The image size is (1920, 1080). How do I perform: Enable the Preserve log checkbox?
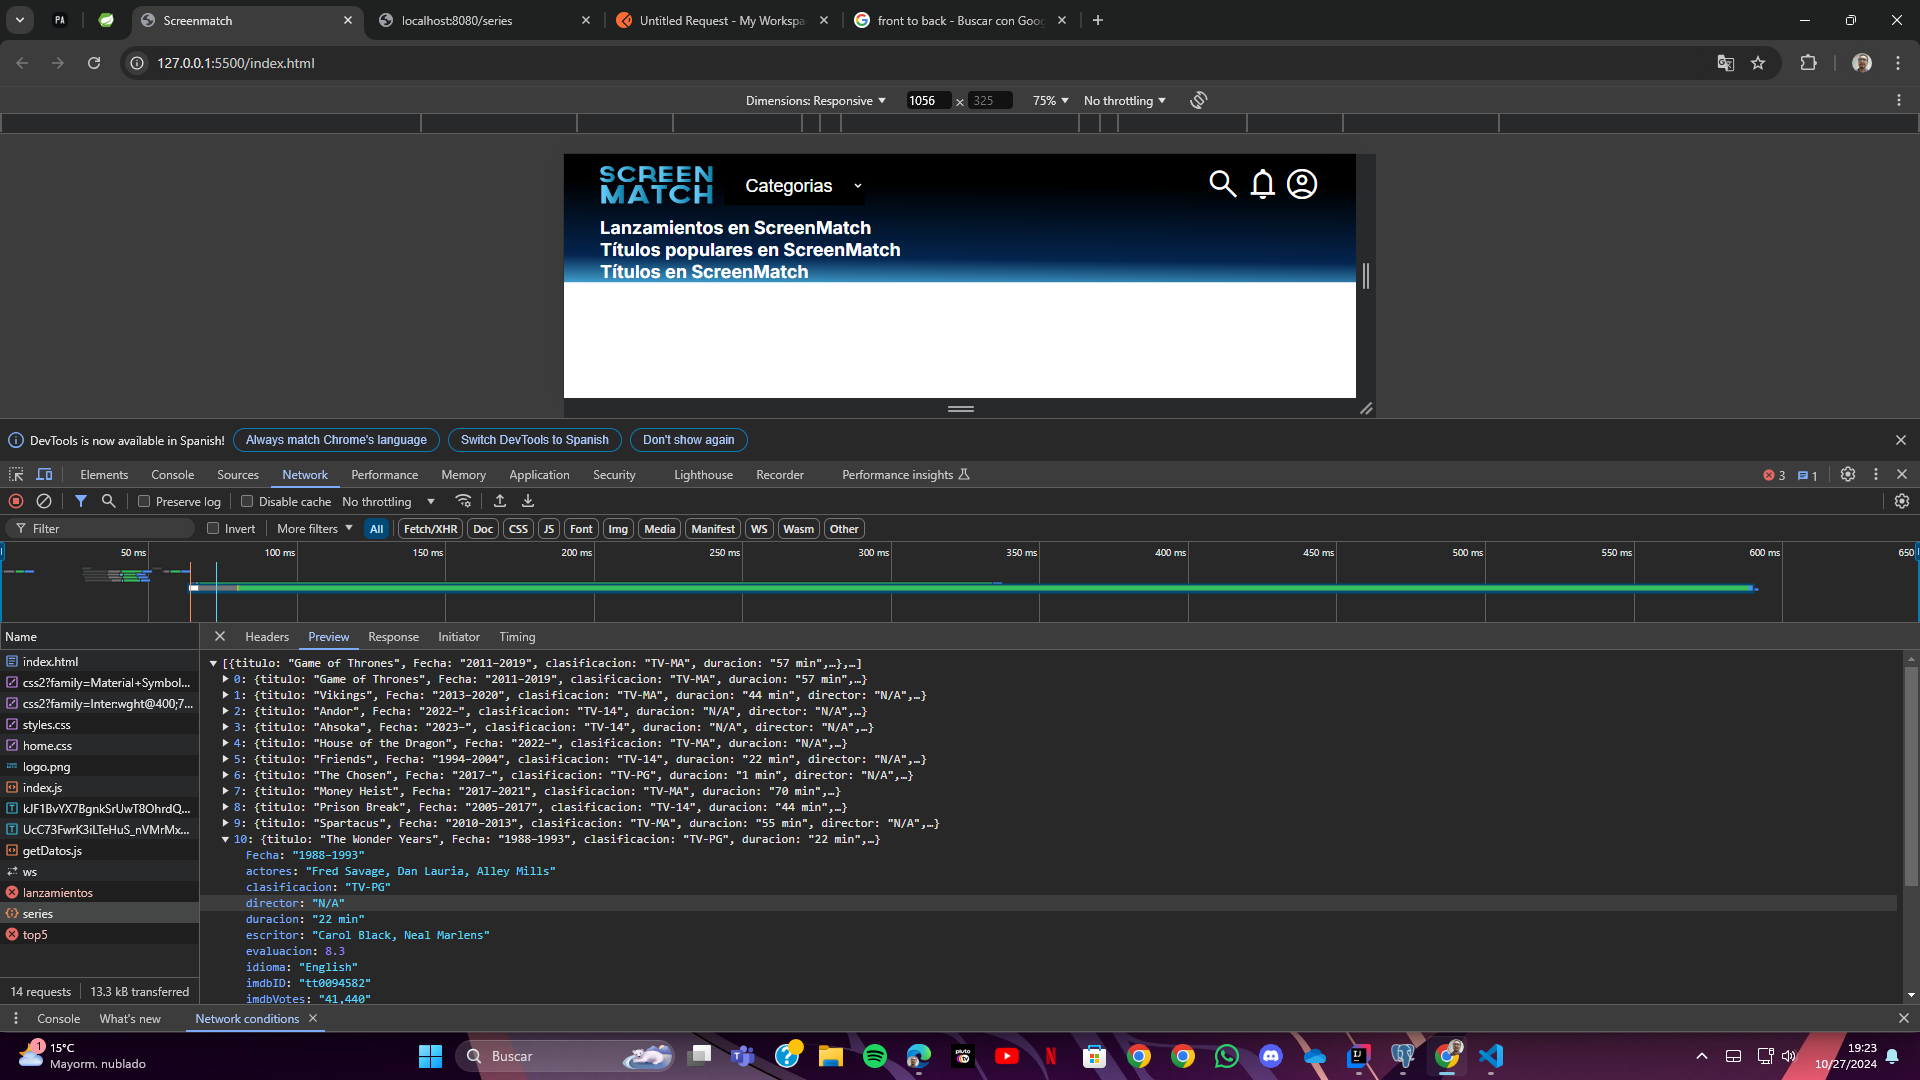(144, 502)
